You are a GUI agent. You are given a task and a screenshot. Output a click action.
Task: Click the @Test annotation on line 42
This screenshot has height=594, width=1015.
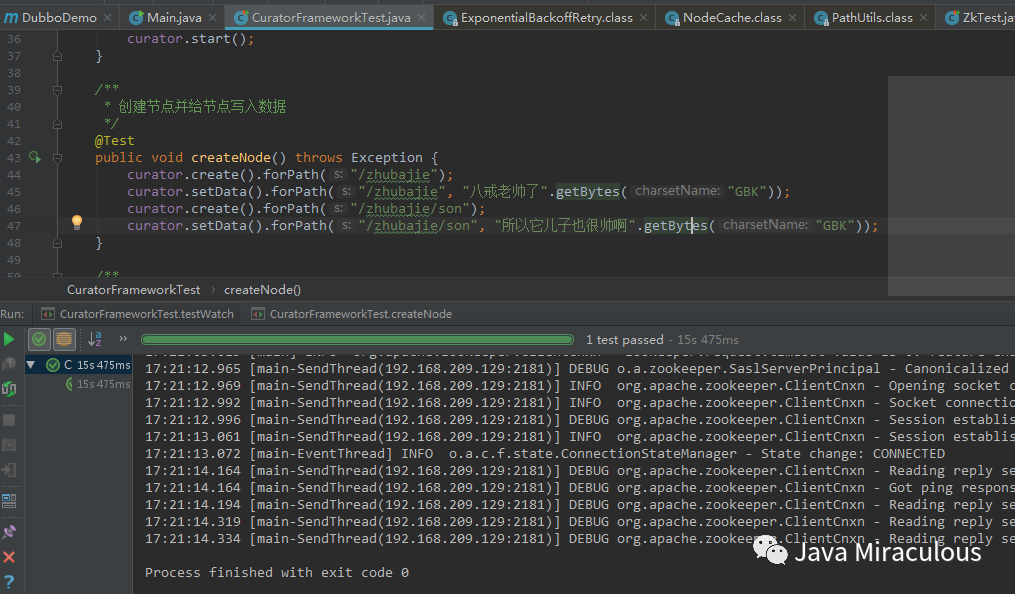point(115,140)
